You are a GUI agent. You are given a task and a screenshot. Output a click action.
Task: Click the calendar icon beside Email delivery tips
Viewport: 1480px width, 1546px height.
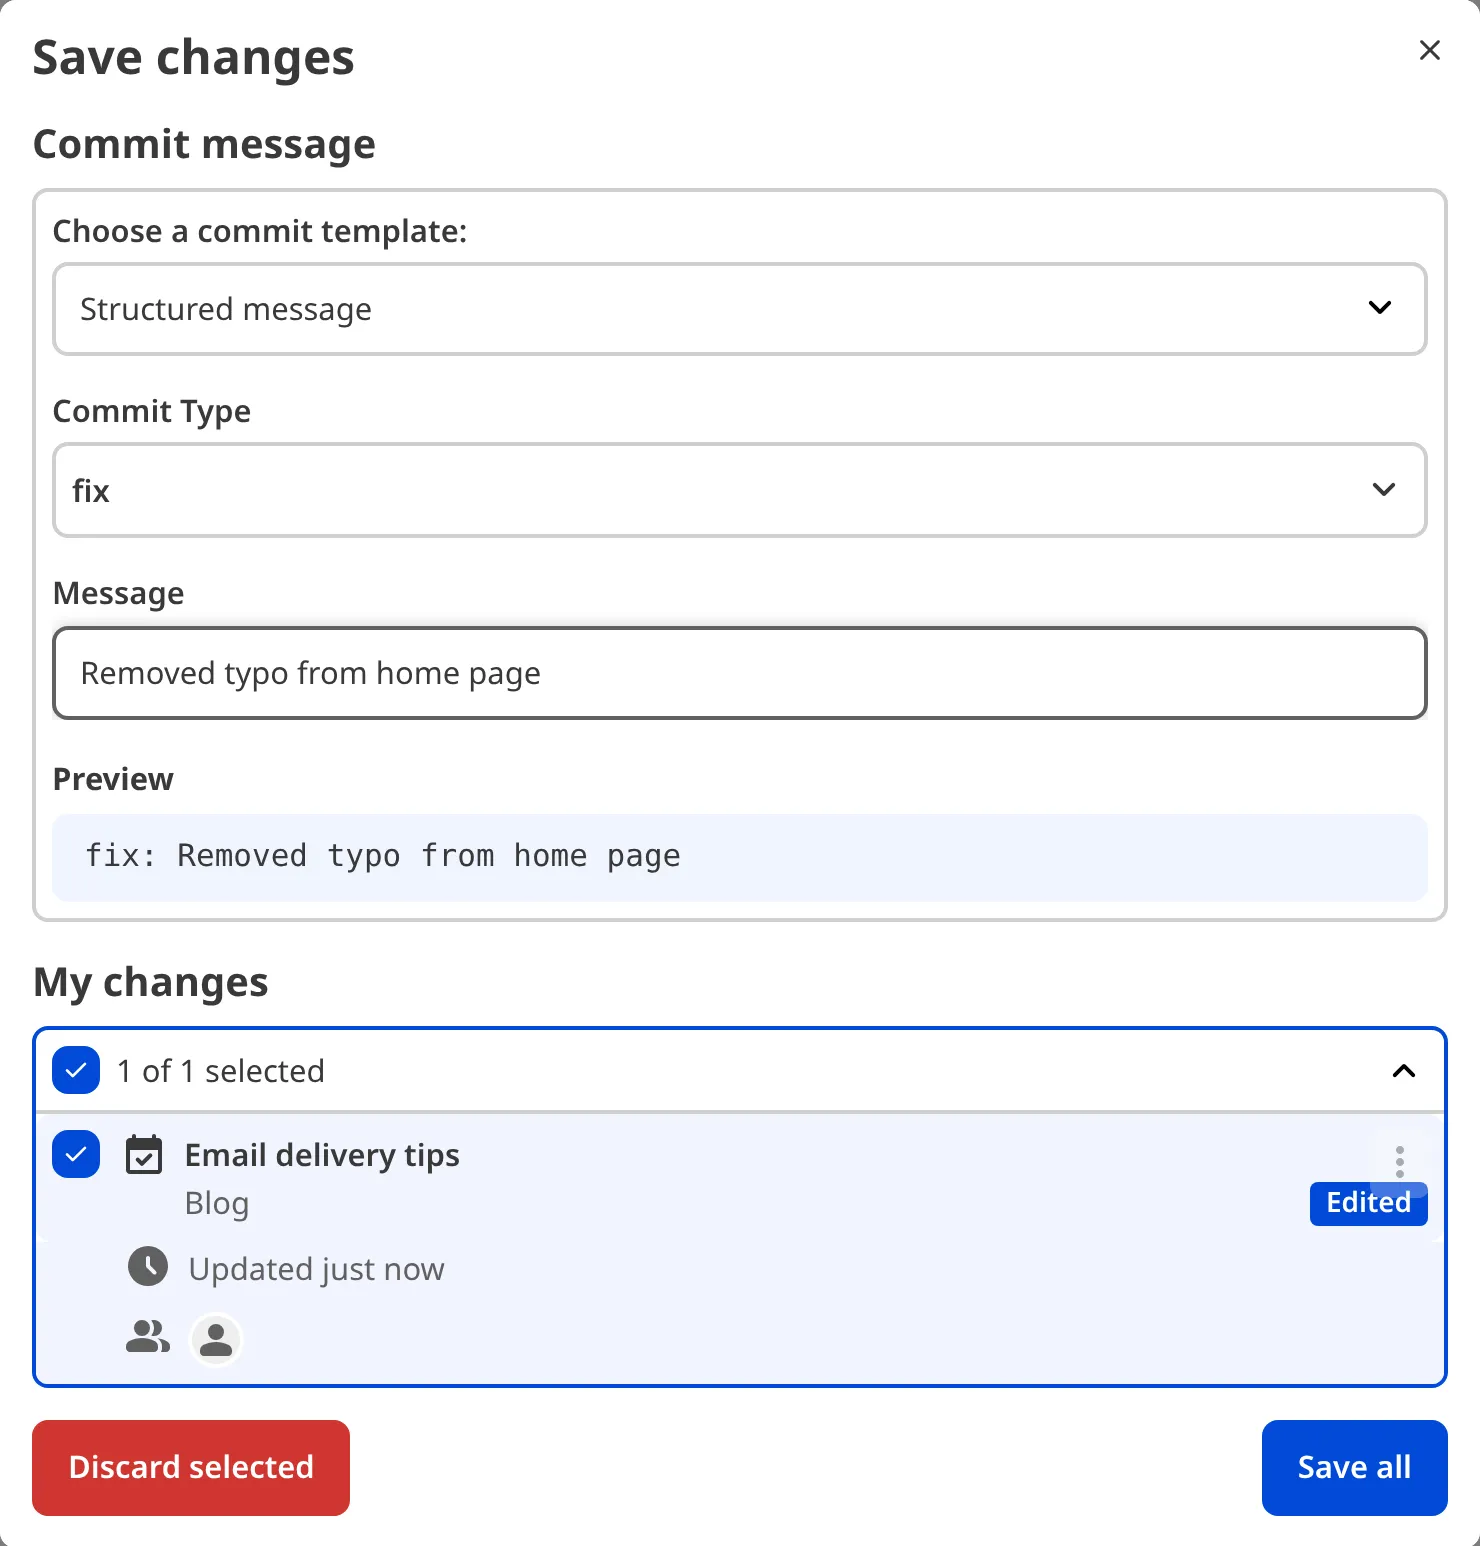click(x=144, y=1155)
